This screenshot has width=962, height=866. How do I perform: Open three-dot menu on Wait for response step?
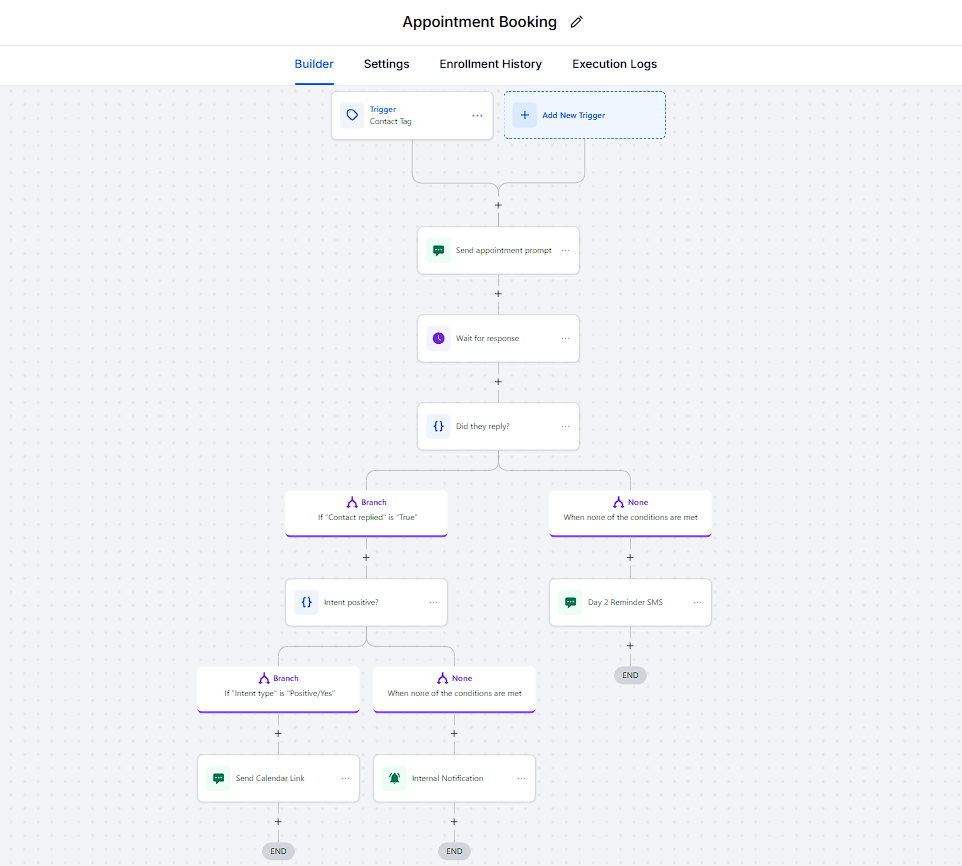pyautogui.click(x=565, y=338)
